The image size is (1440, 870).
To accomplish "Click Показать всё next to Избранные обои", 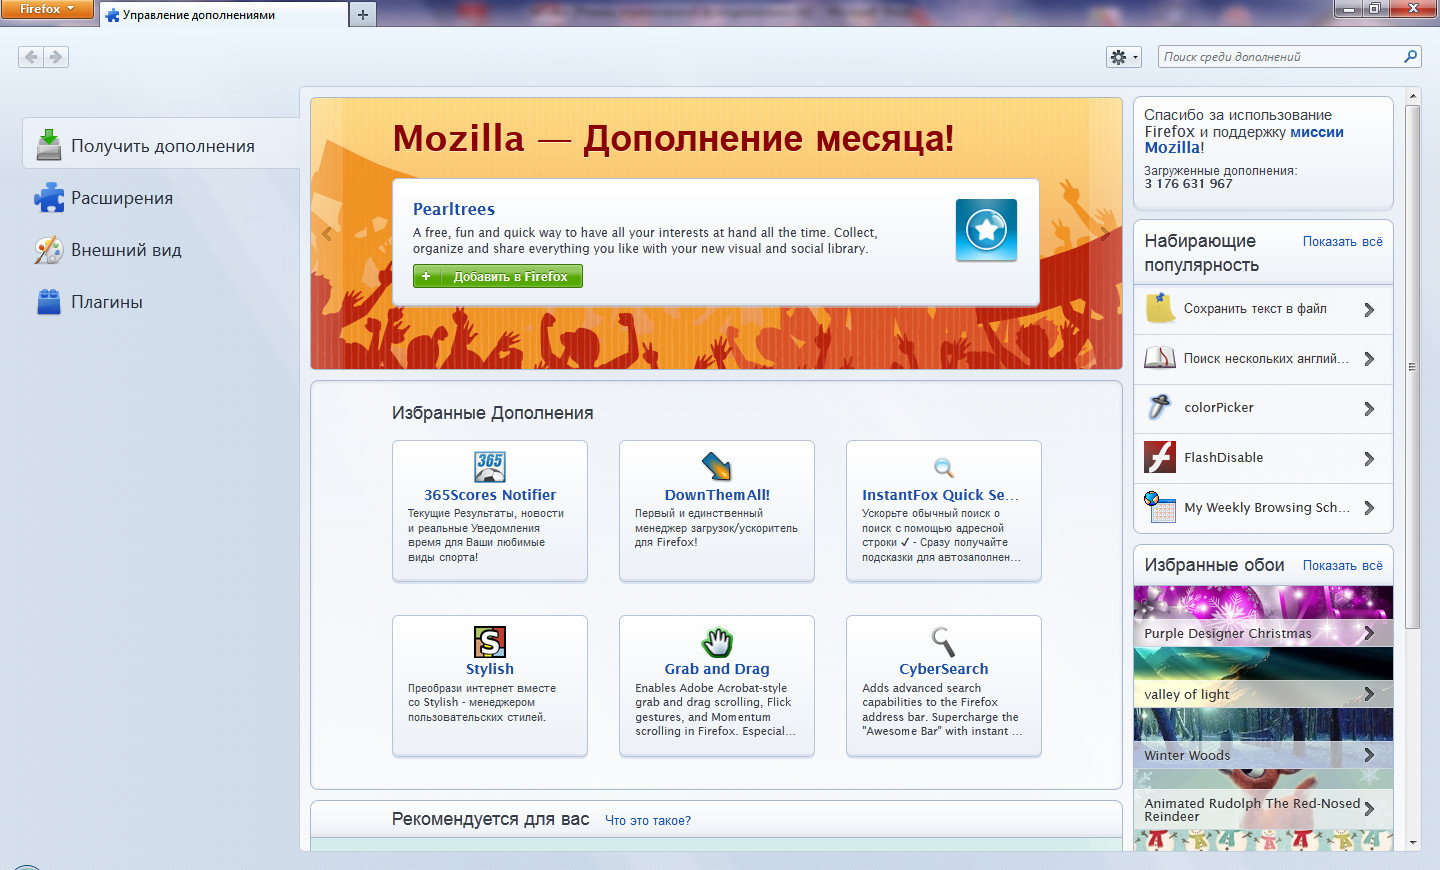I will click(1342, 566).
